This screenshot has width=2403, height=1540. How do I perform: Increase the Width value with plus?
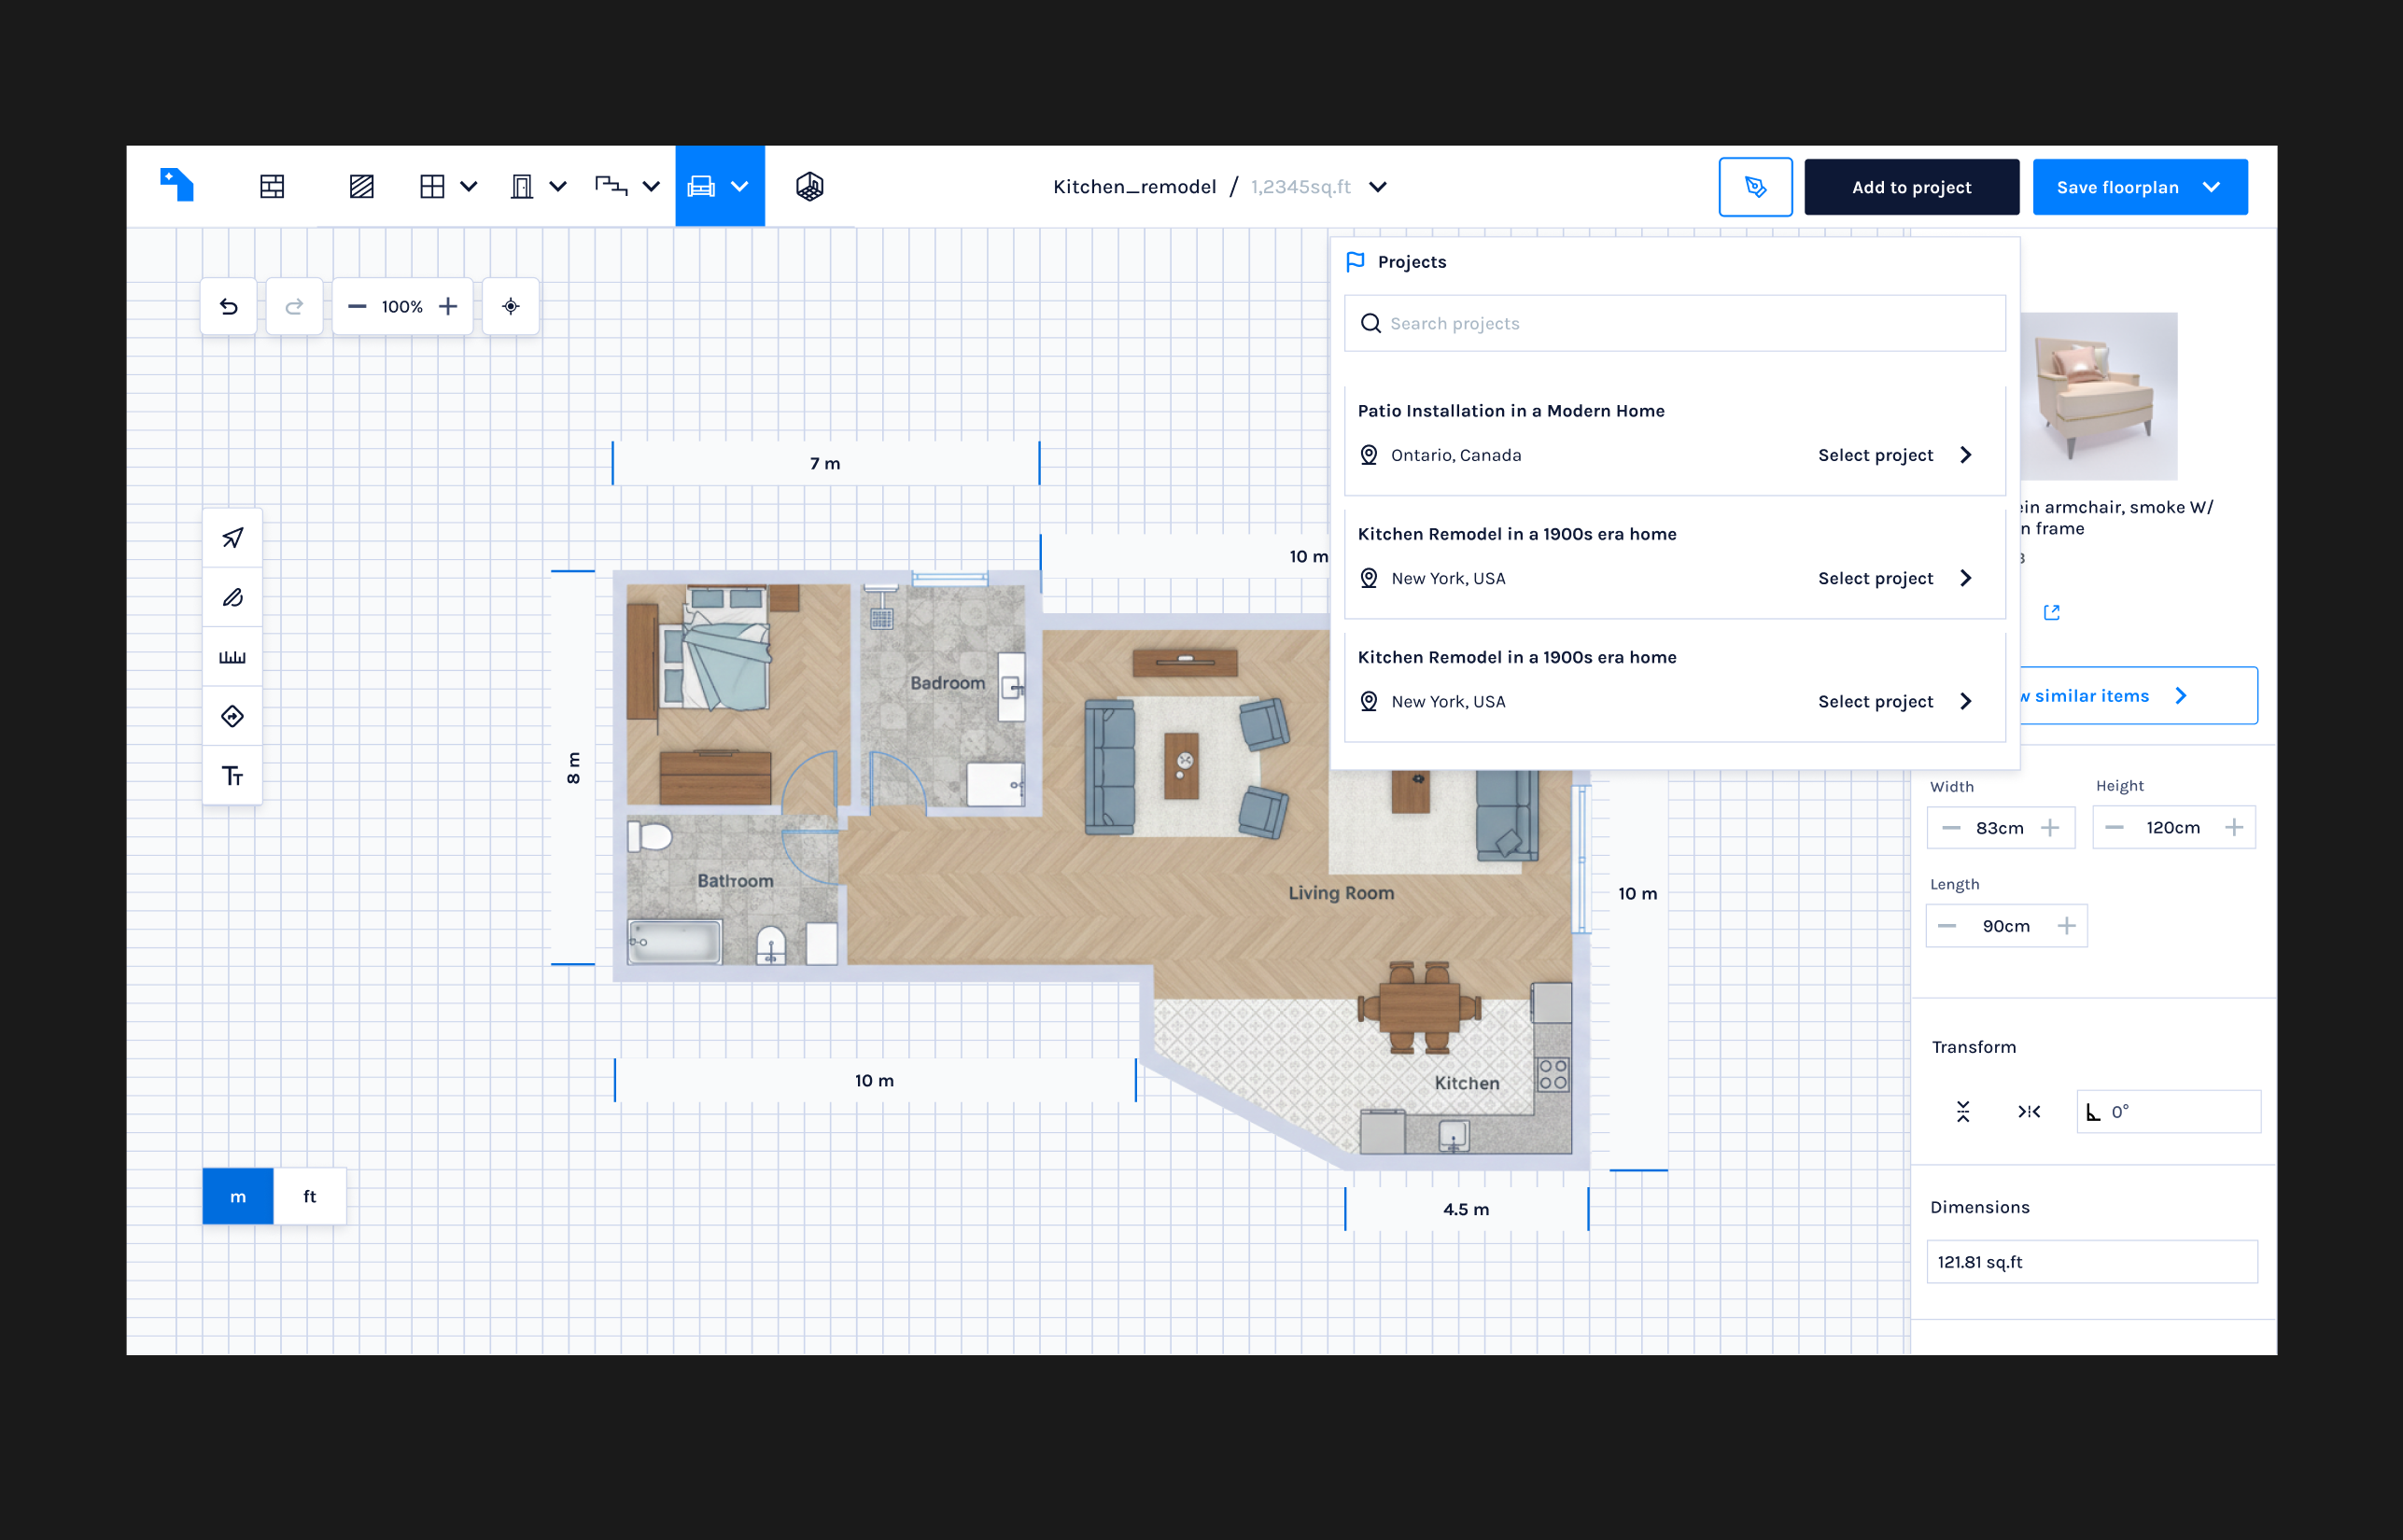(x=2050, y=828)
